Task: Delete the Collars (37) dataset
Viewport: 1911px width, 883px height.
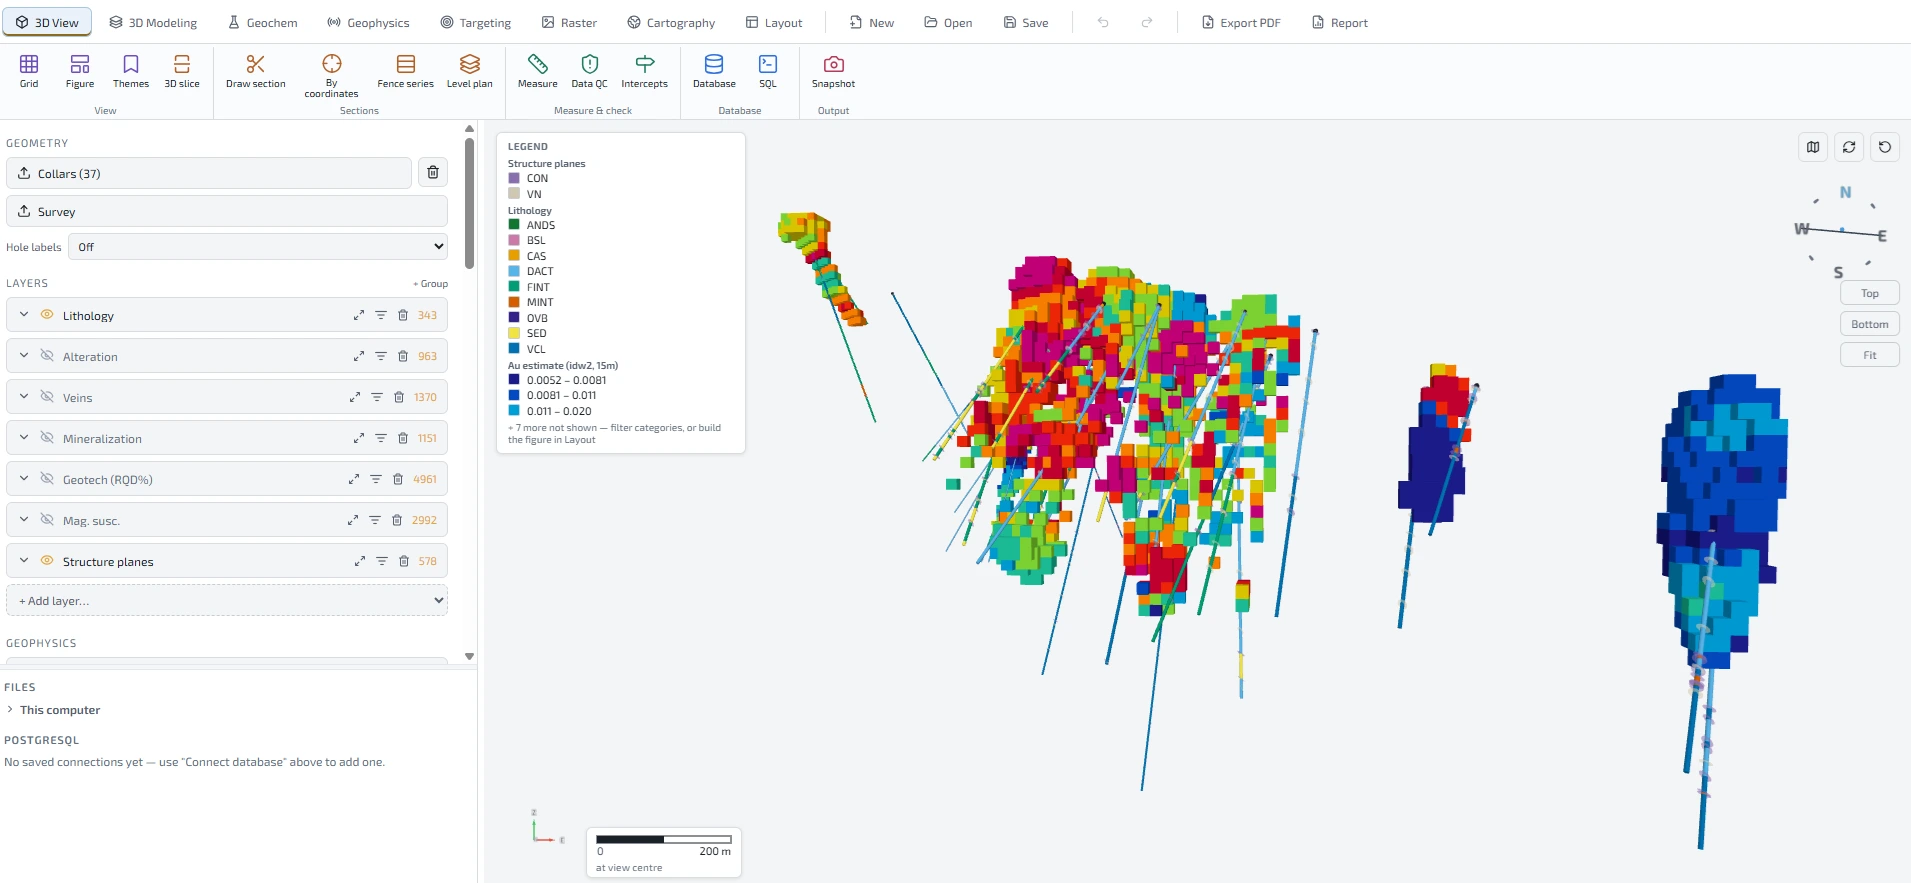Action: tap(433, 173)
